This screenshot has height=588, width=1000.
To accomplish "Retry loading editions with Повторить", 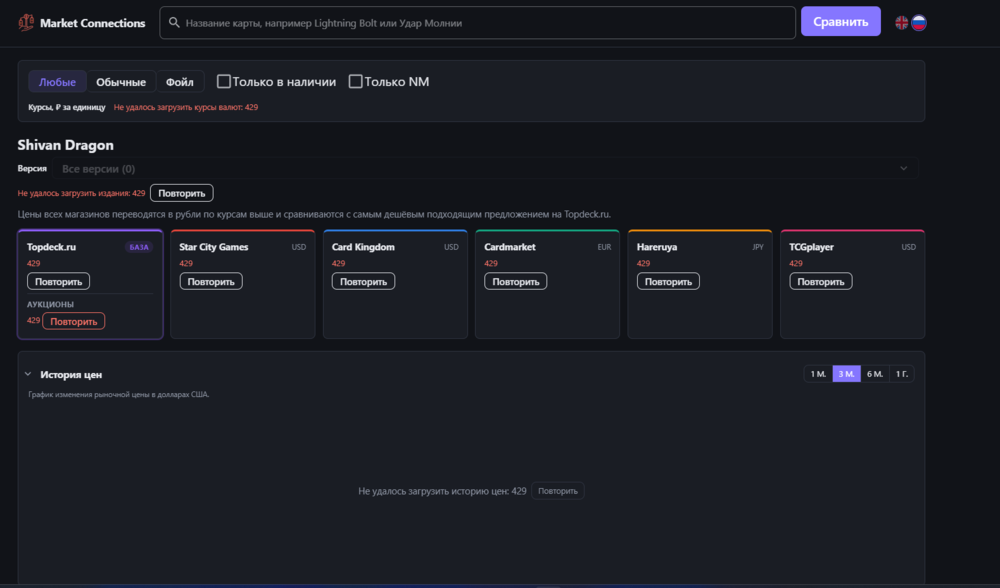I will coord(182,193).
